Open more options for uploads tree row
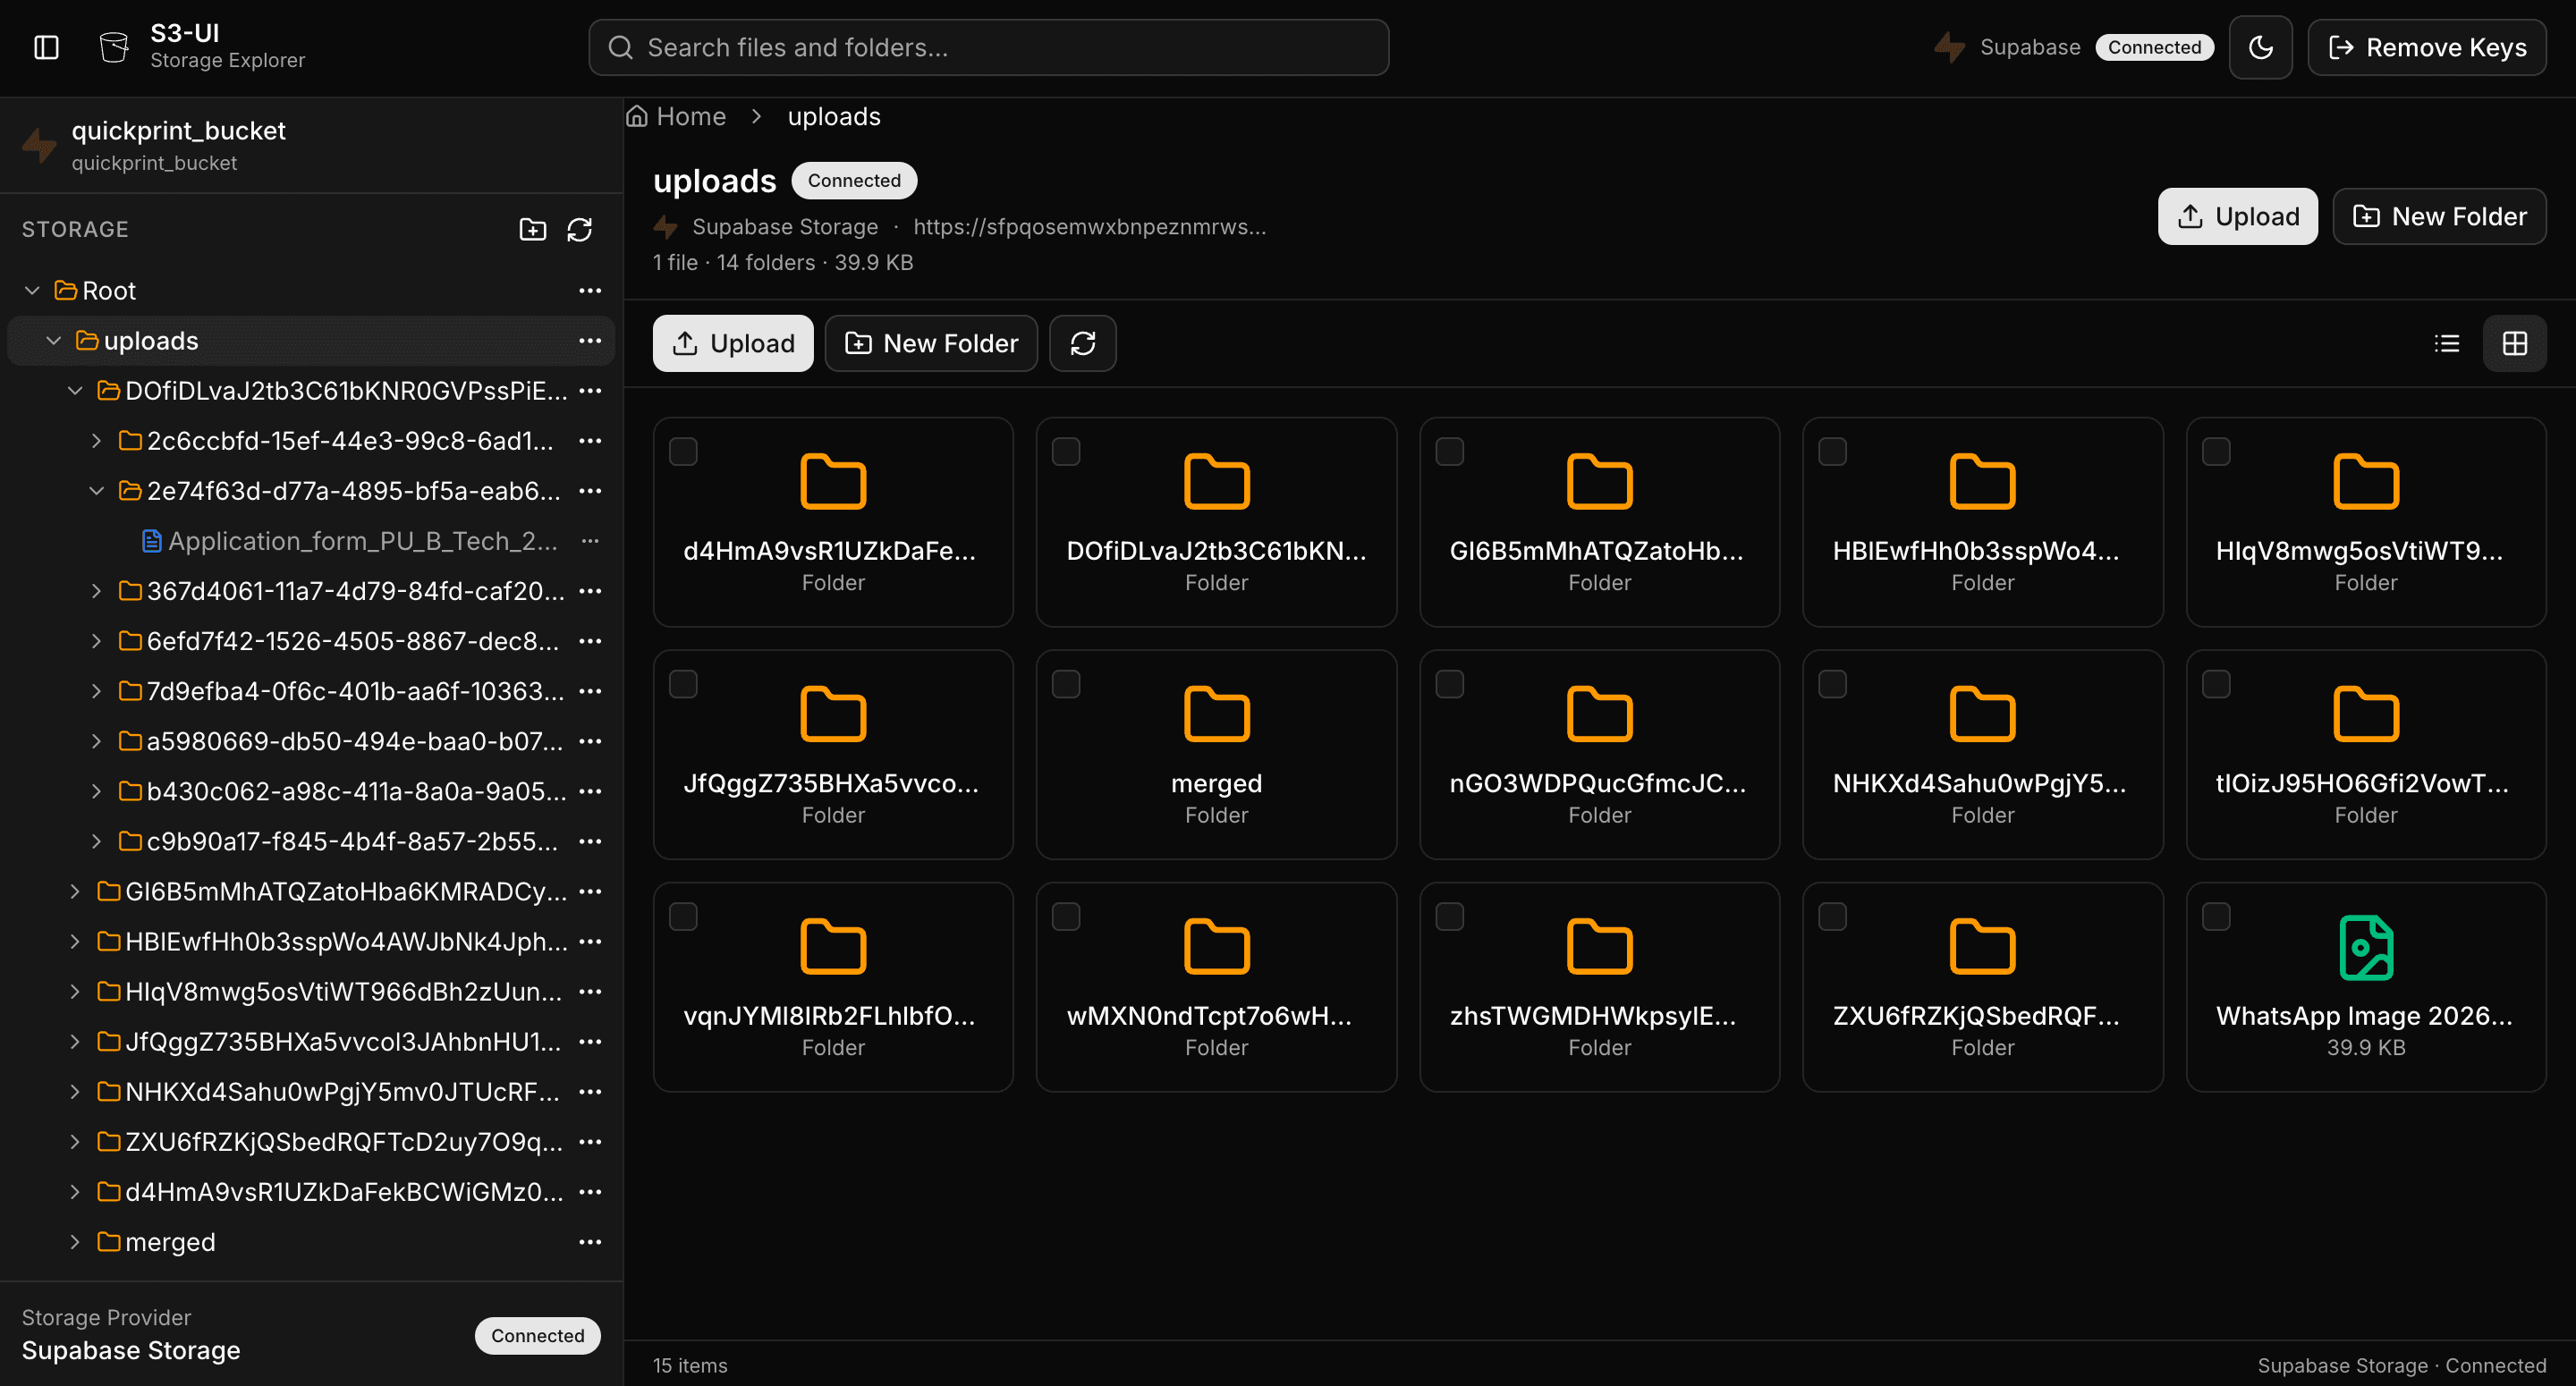Image resolution: width=2576 pixels, height=1386 pixels. pyautogui.click(x=590, y=340)
